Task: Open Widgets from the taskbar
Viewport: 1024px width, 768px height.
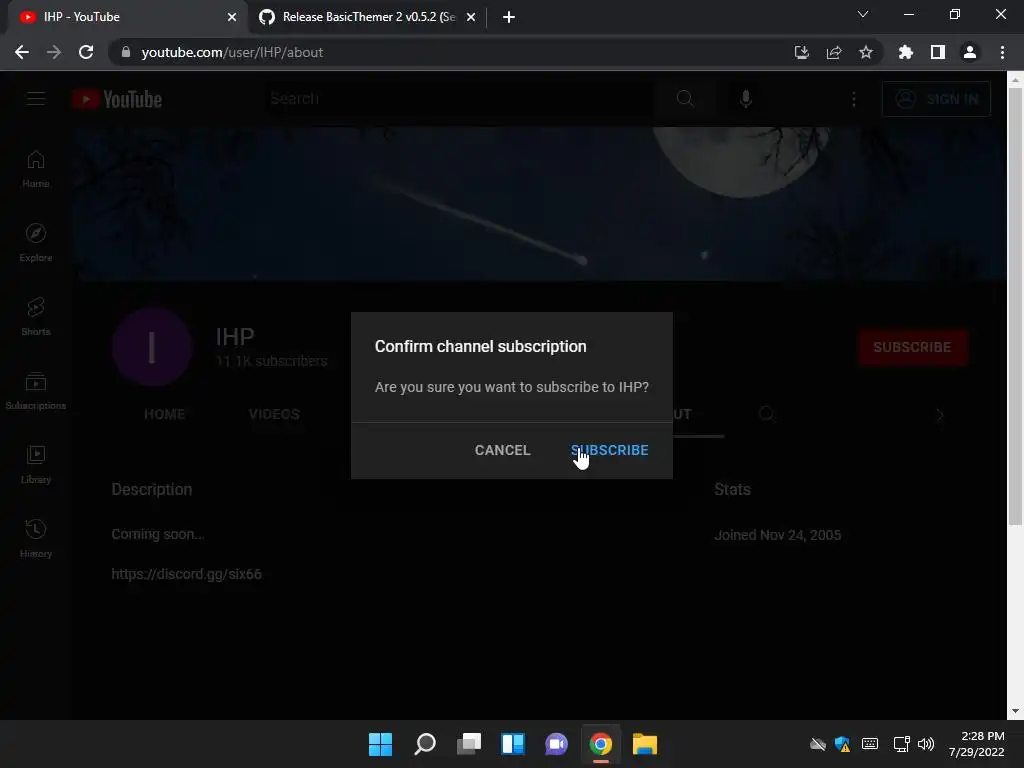Action: coord(513,744)
